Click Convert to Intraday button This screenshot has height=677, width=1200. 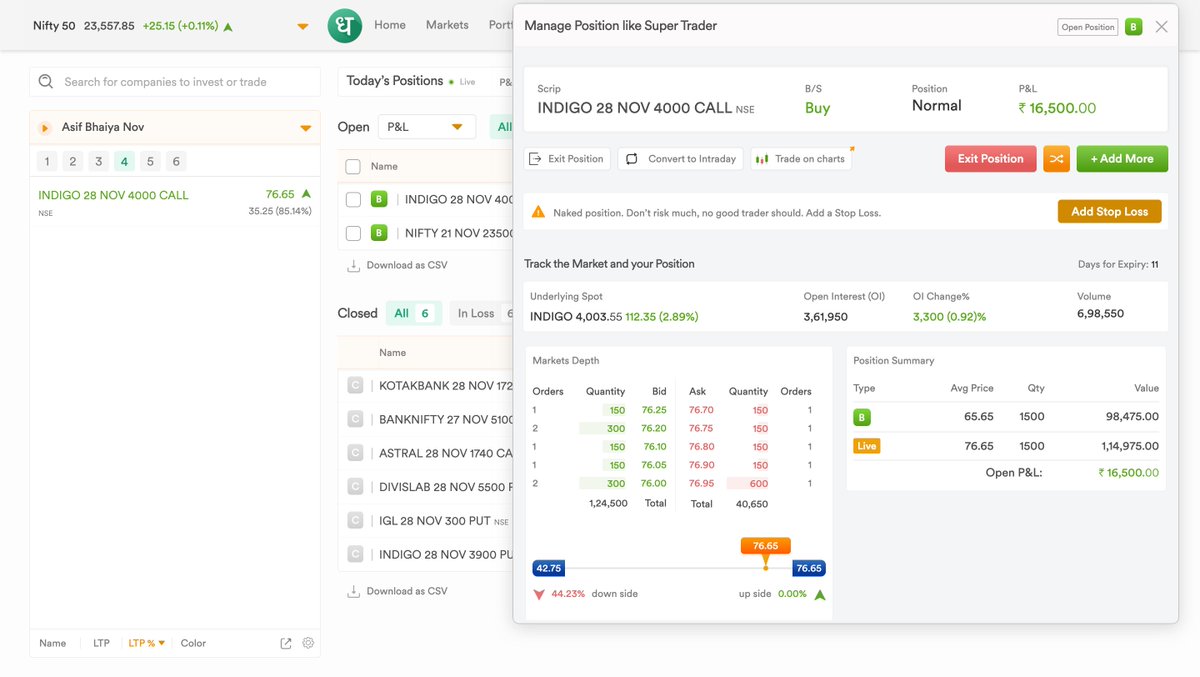tap(681, 159)
